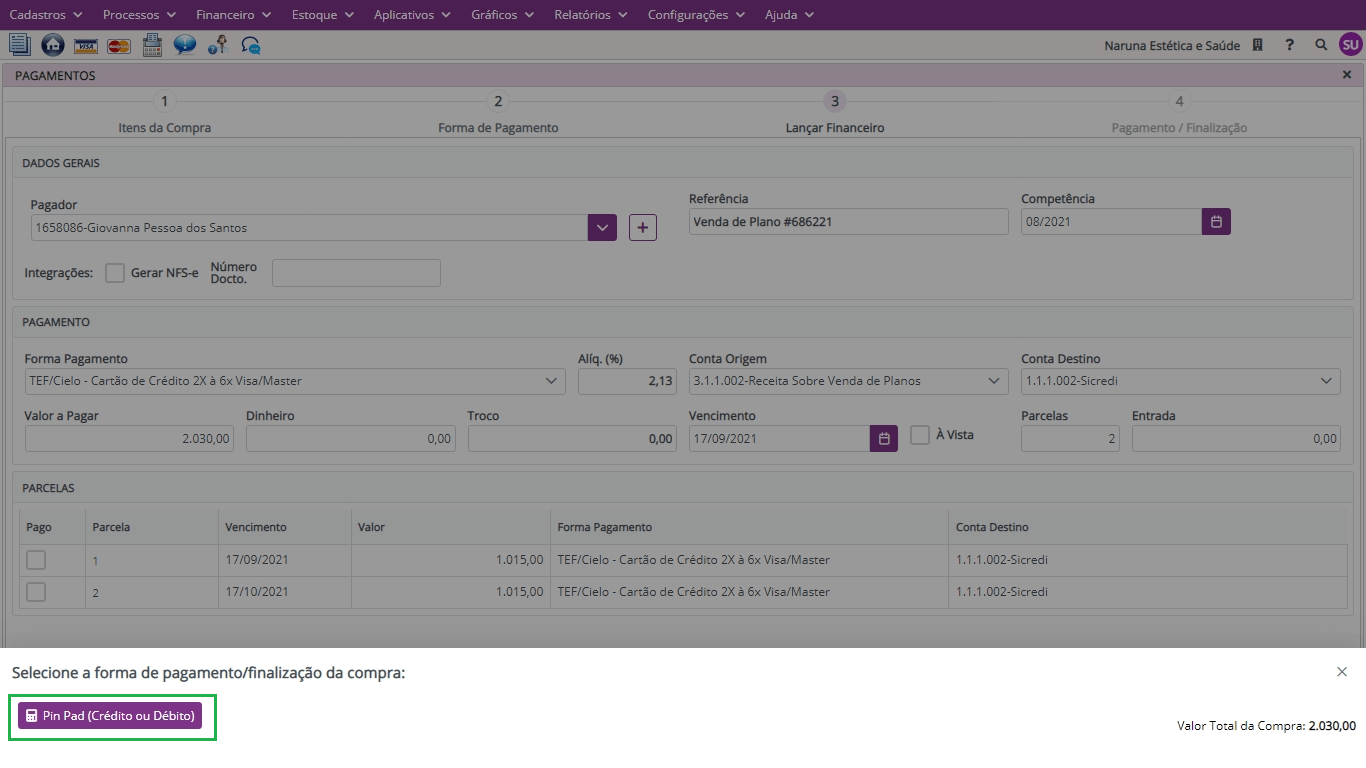Click the plus button beside Pagador
Viewport: 1366px width, 768px height.
click(x=642, y=228)
